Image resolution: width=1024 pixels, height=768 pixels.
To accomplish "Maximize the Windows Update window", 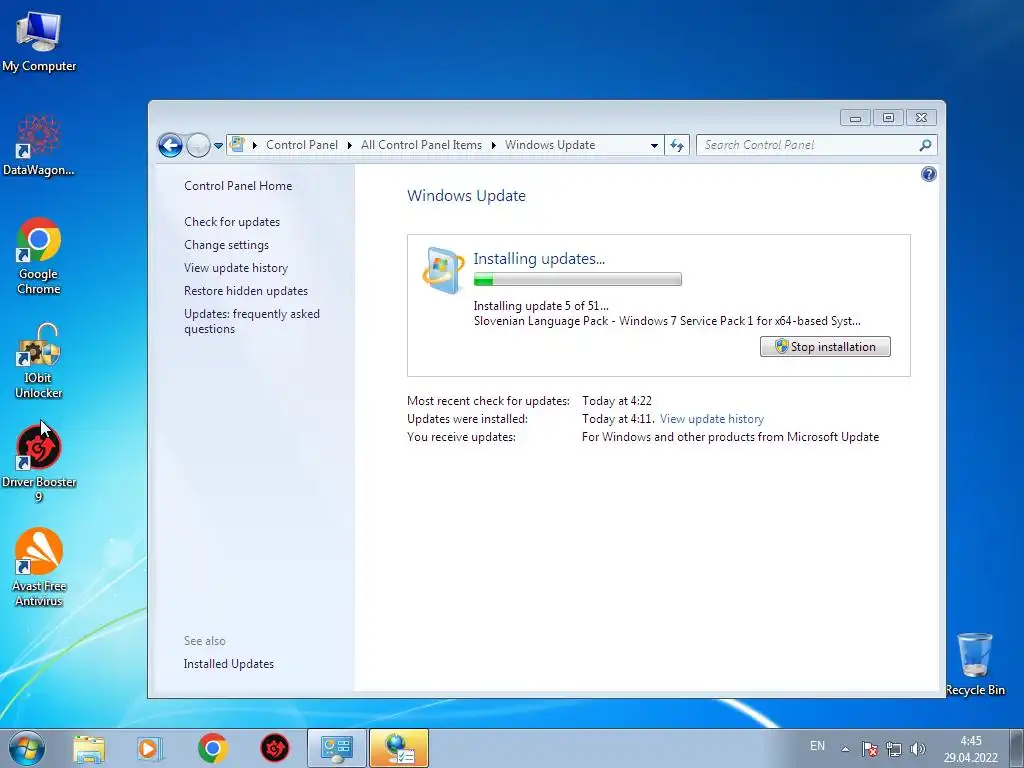I will (x=888, y=118).
